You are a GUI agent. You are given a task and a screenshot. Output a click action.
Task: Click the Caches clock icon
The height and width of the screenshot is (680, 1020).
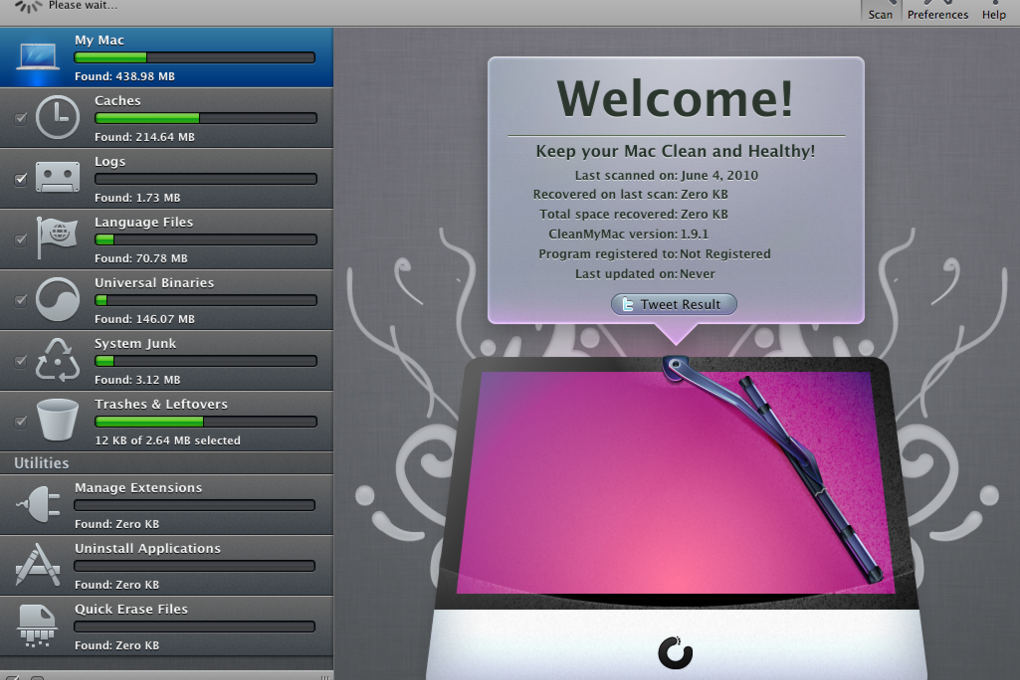click(57, 117)
